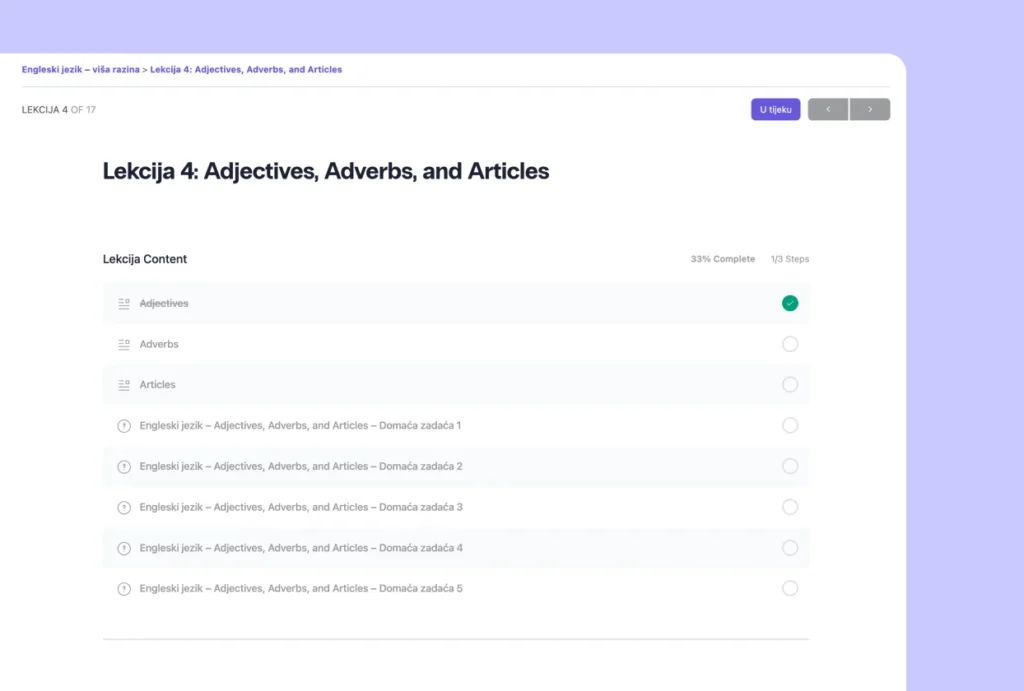This screenshot has height=691, width=1024.
Task: Go to next lesson with right chevron
Action: pos(870,109)
